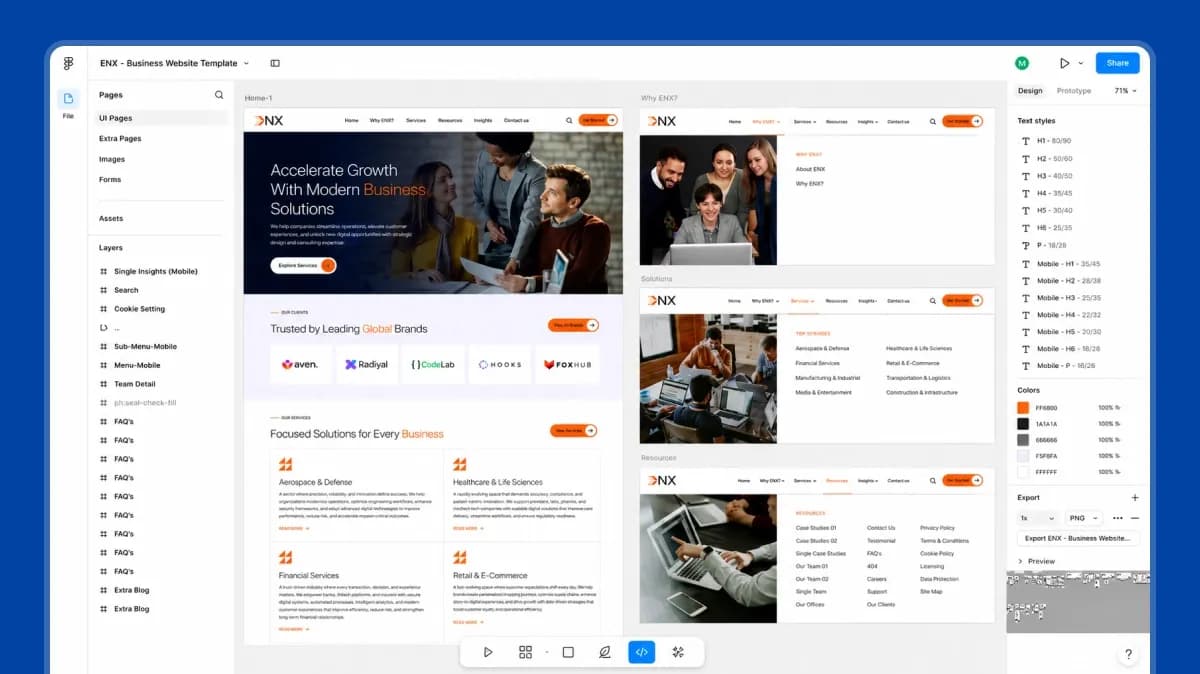Click the P - 18/28 text style icon
Image resolution: width=1200 pixels, height=674 pixels.
coord(1025,245)
